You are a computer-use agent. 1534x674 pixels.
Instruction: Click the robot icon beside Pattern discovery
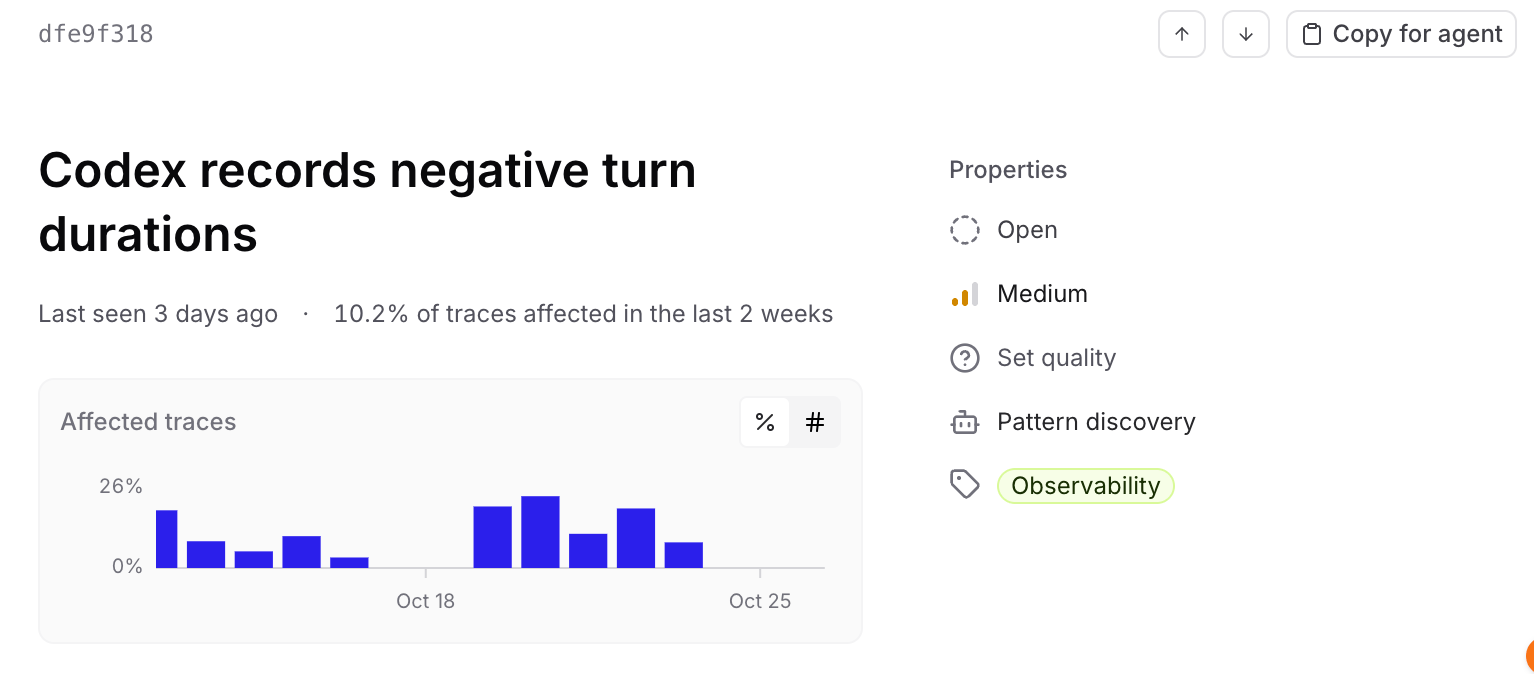(x=964, y=422)
